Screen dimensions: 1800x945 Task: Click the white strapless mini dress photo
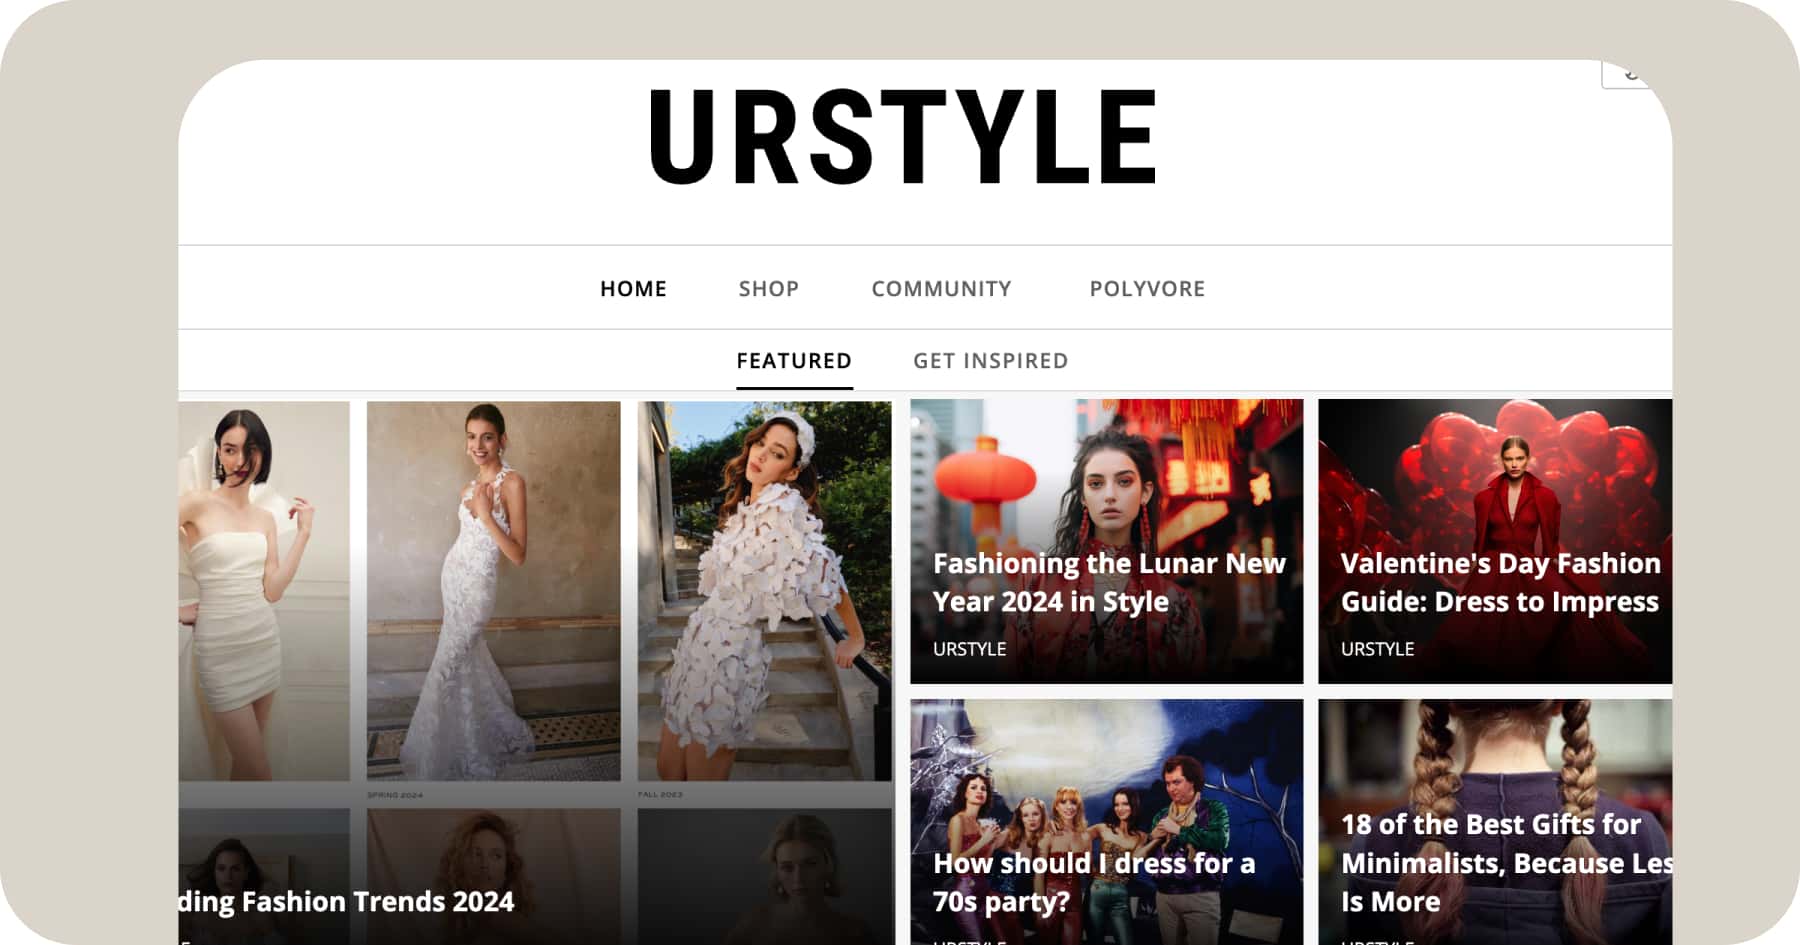coord(264,591)
